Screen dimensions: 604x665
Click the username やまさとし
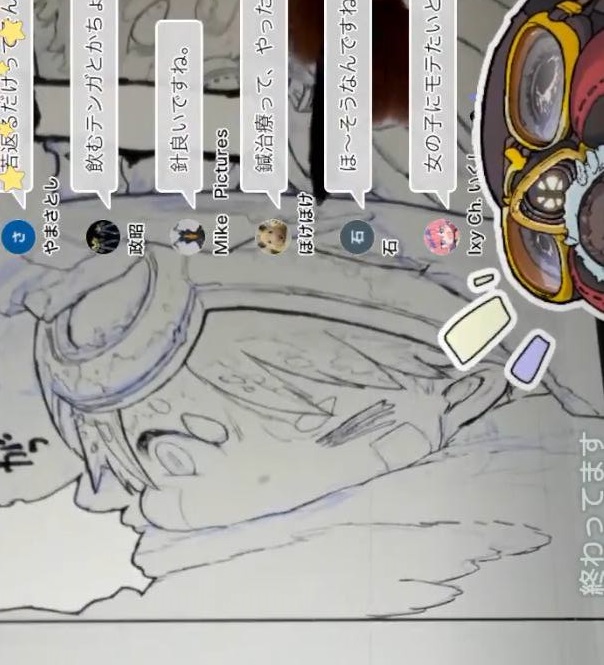coord(51,215)
